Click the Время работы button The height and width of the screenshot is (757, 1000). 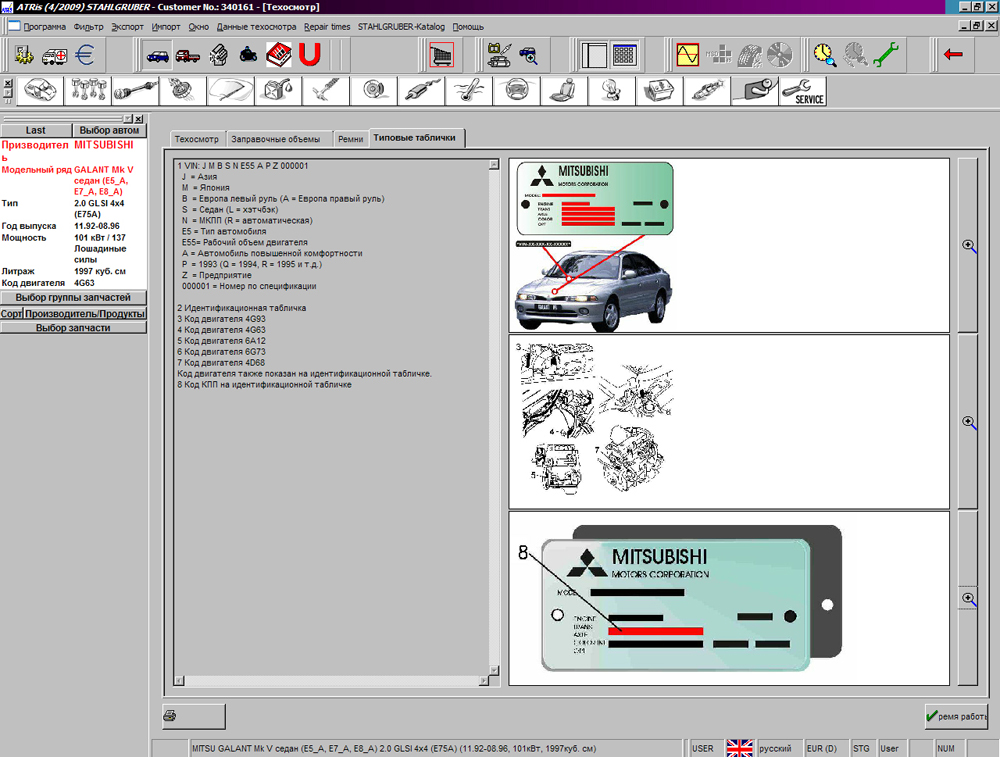click(956, 716)
